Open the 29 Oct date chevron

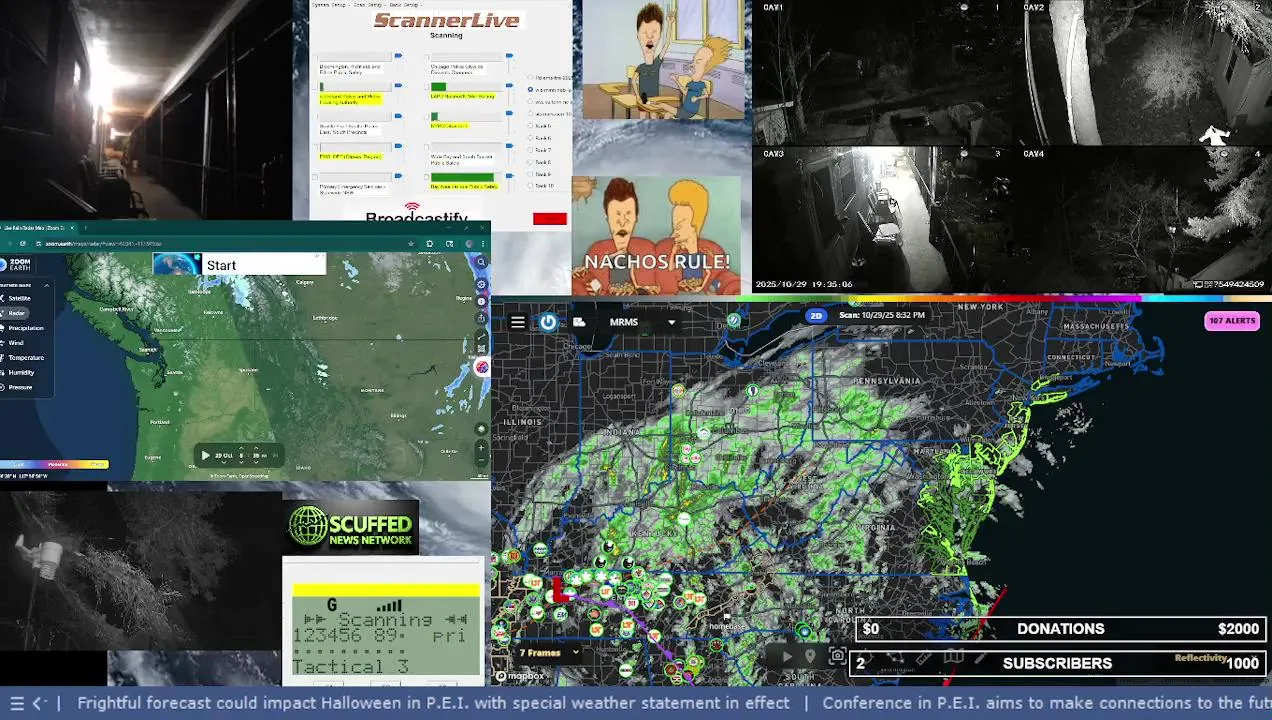tap(223, 463)
